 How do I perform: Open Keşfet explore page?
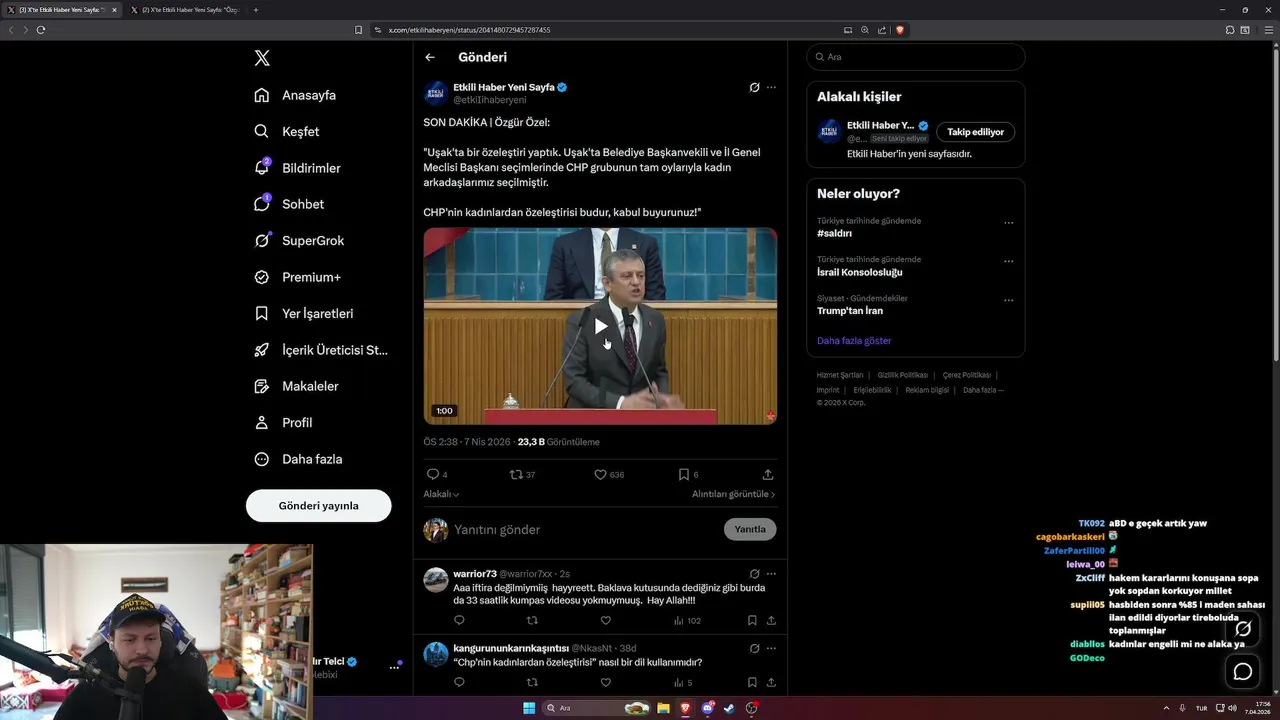tap(287, 131)
